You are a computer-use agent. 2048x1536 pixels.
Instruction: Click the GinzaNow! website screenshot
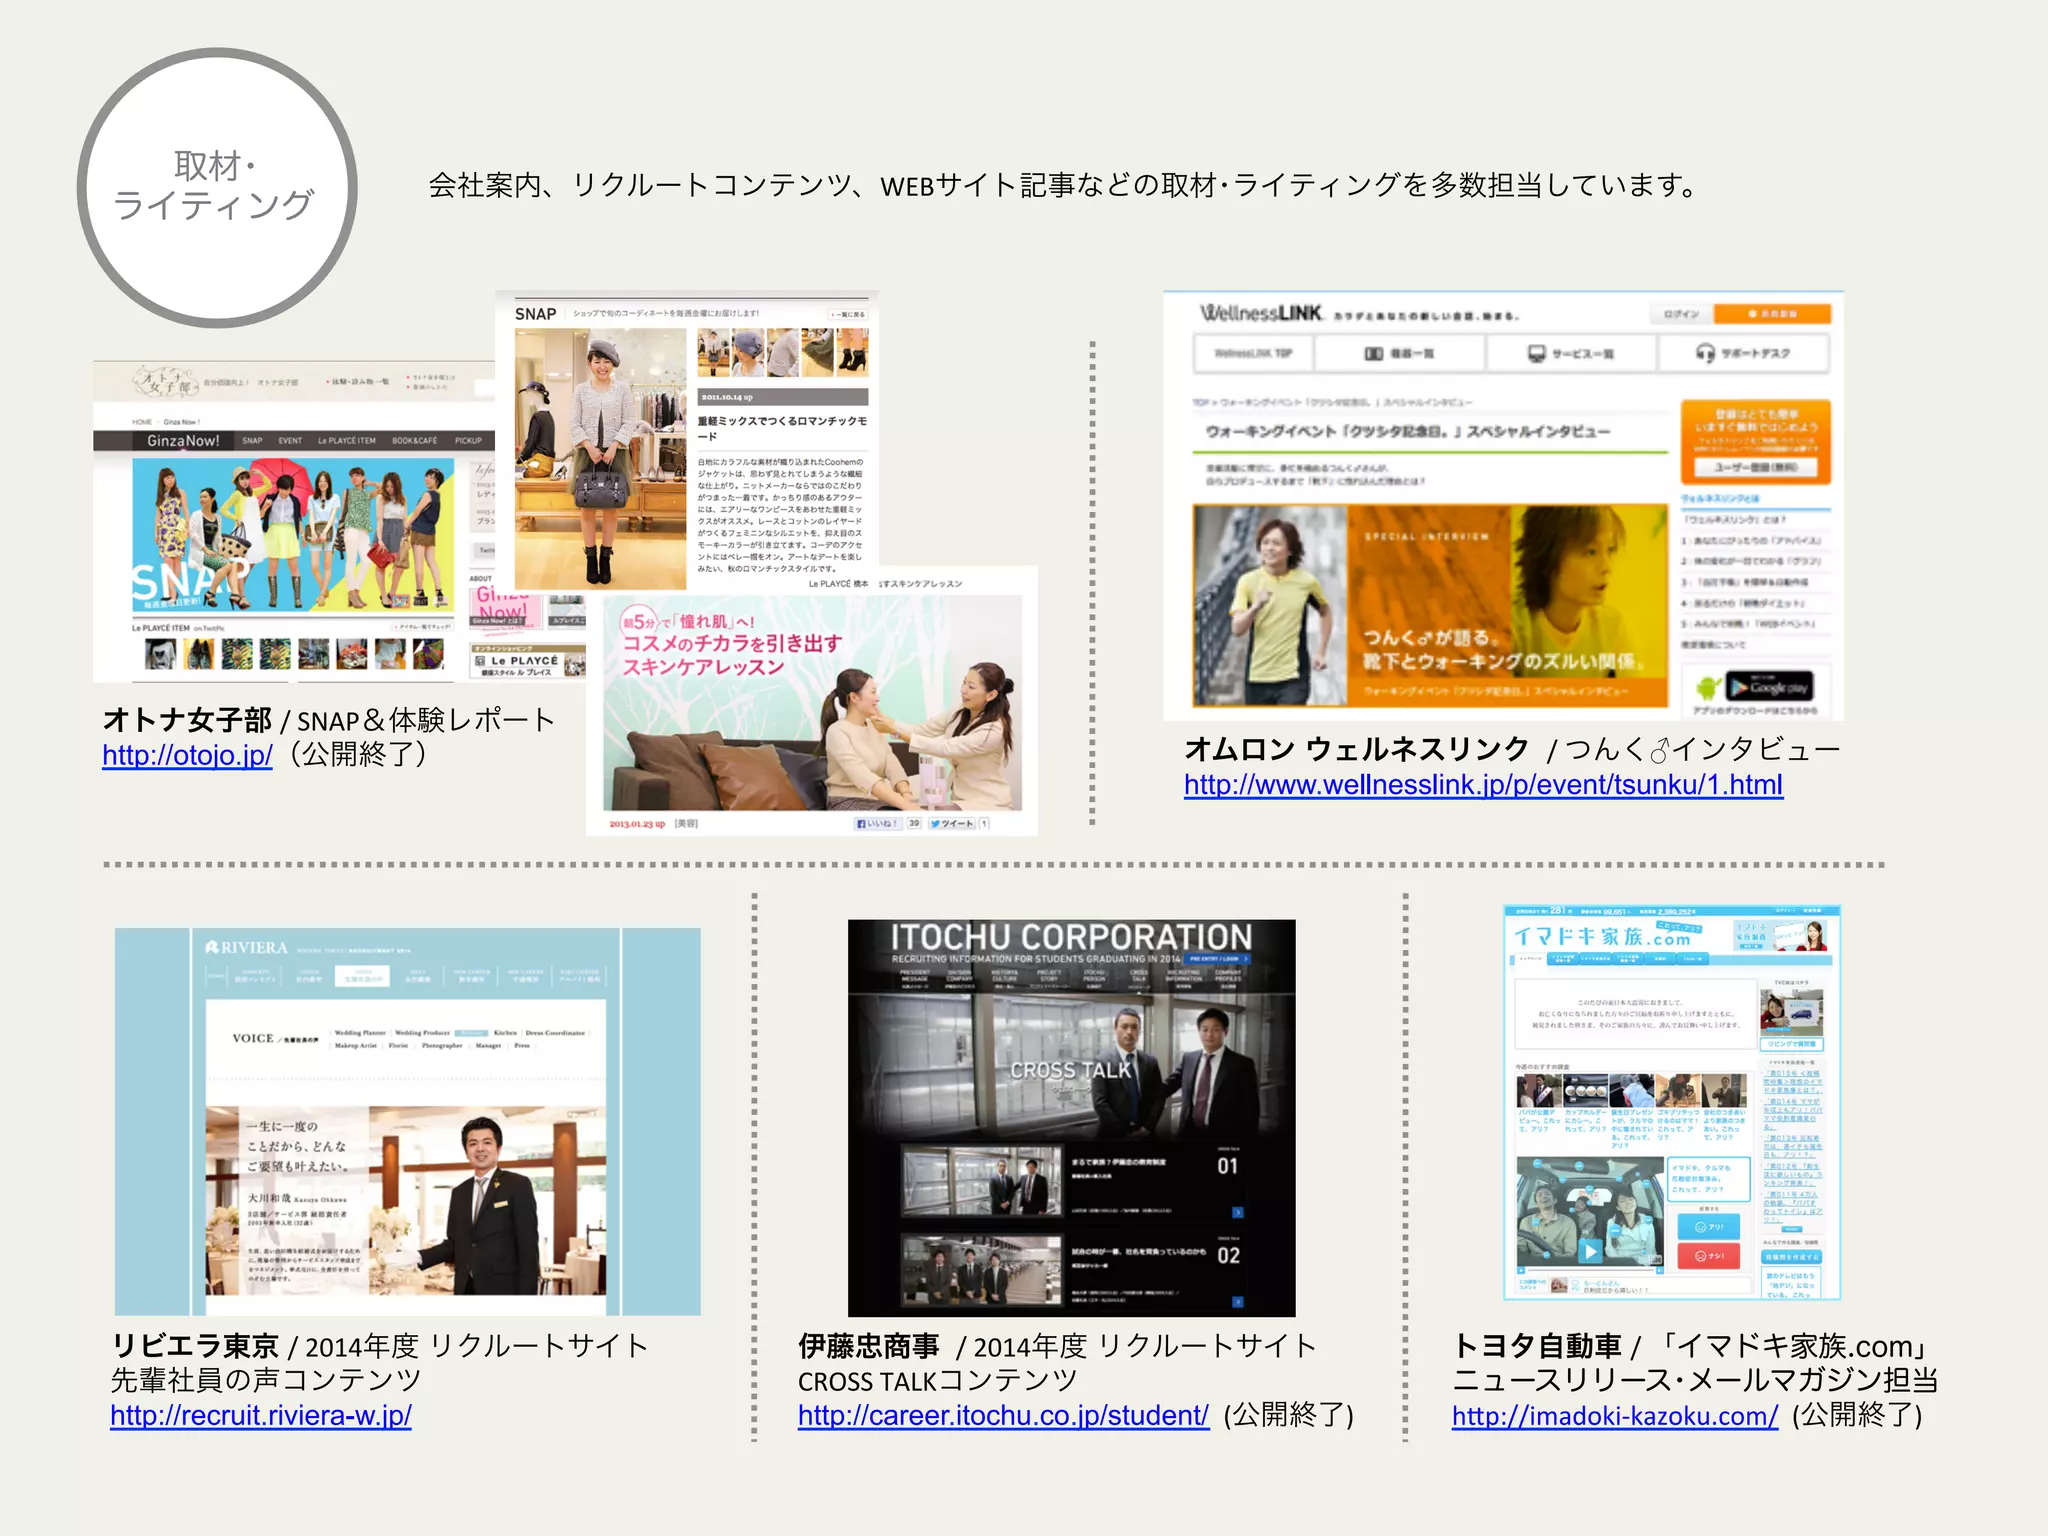[x=294, y=521]
